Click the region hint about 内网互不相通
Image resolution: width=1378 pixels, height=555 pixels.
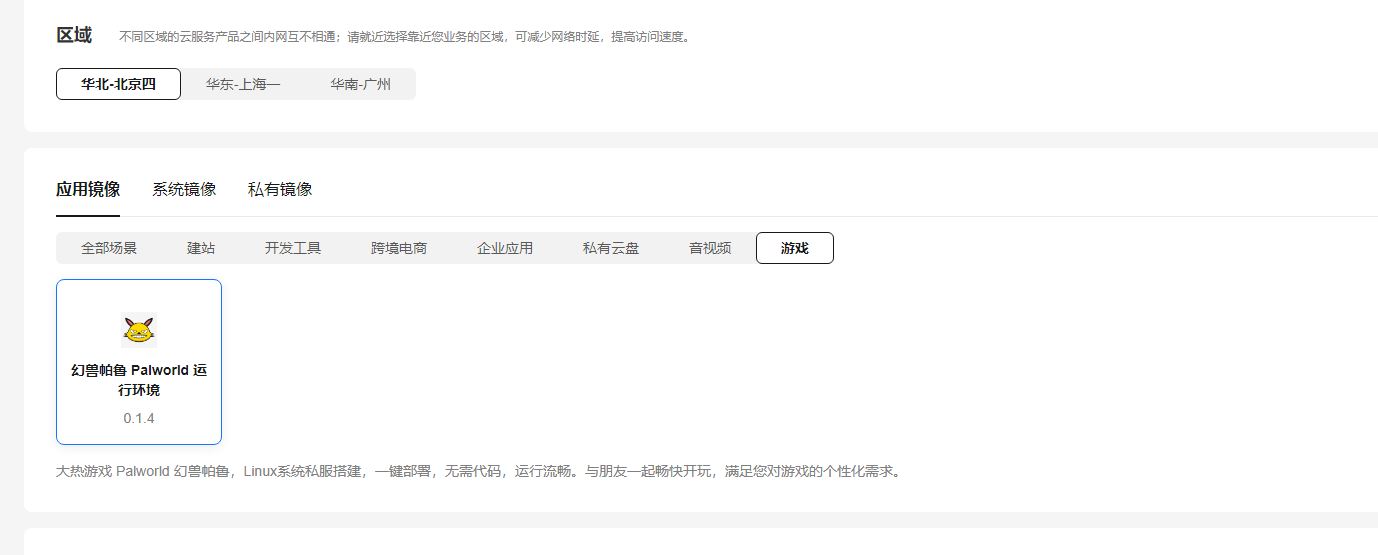point(405,37)
